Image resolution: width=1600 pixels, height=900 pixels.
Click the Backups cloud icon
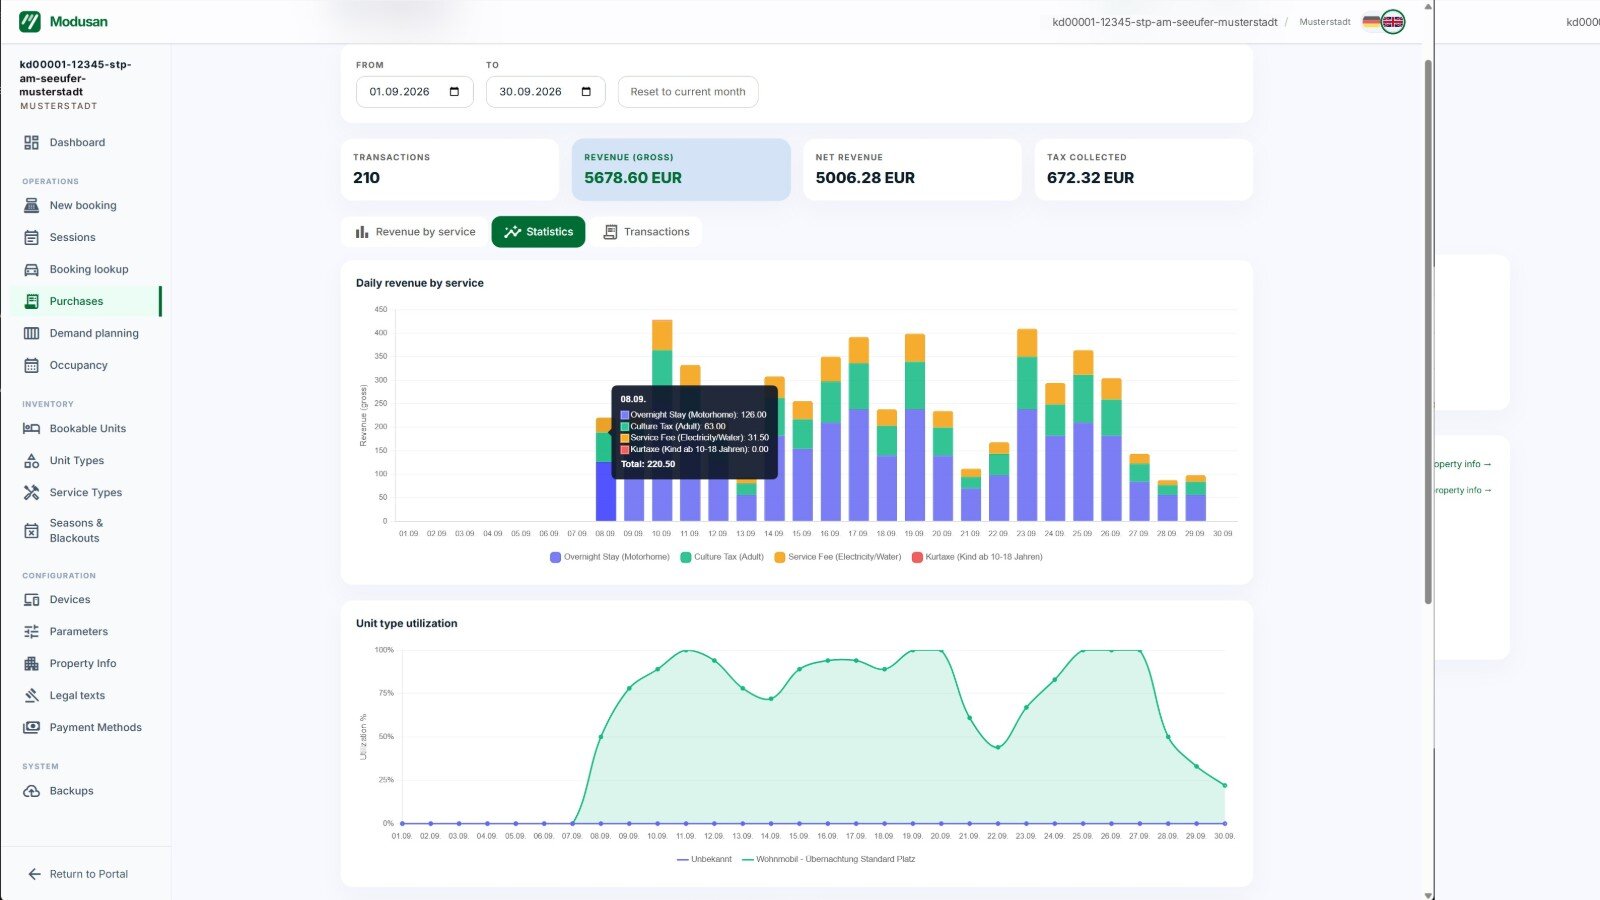pos(31,790)
